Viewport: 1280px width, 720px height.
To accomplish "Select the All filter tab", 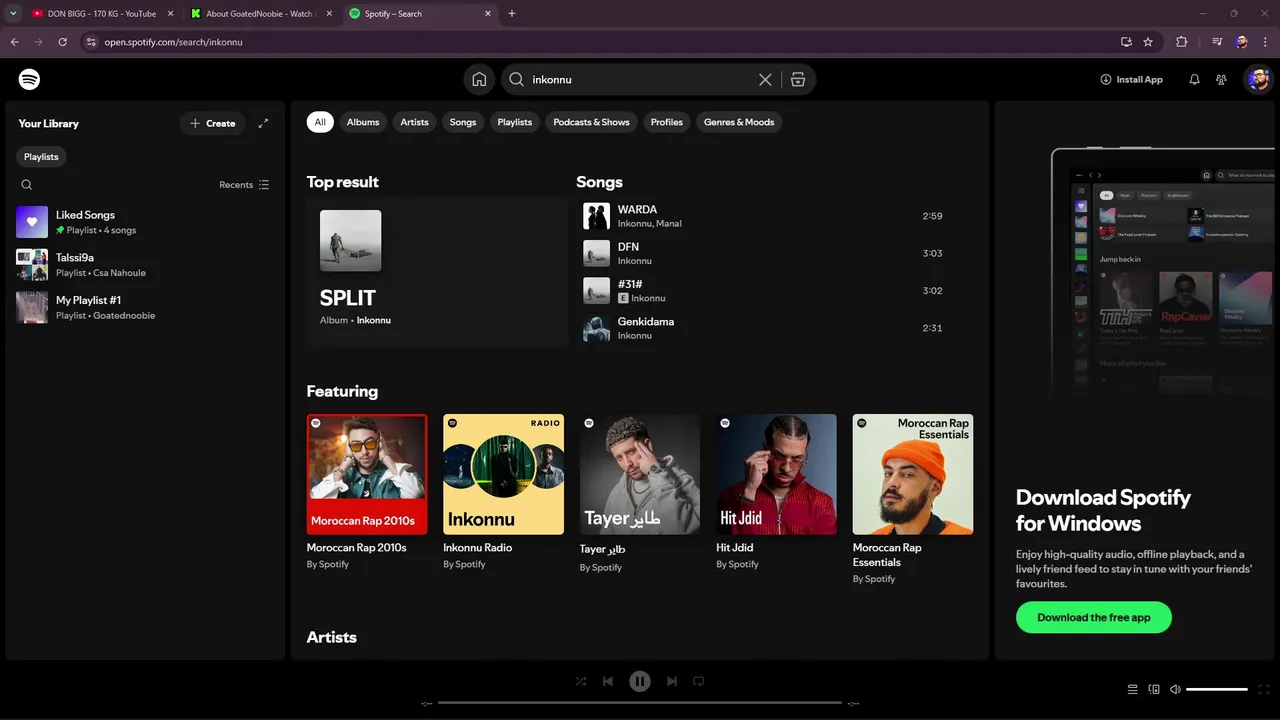I will pyautogui.click(x=320, y=122).
